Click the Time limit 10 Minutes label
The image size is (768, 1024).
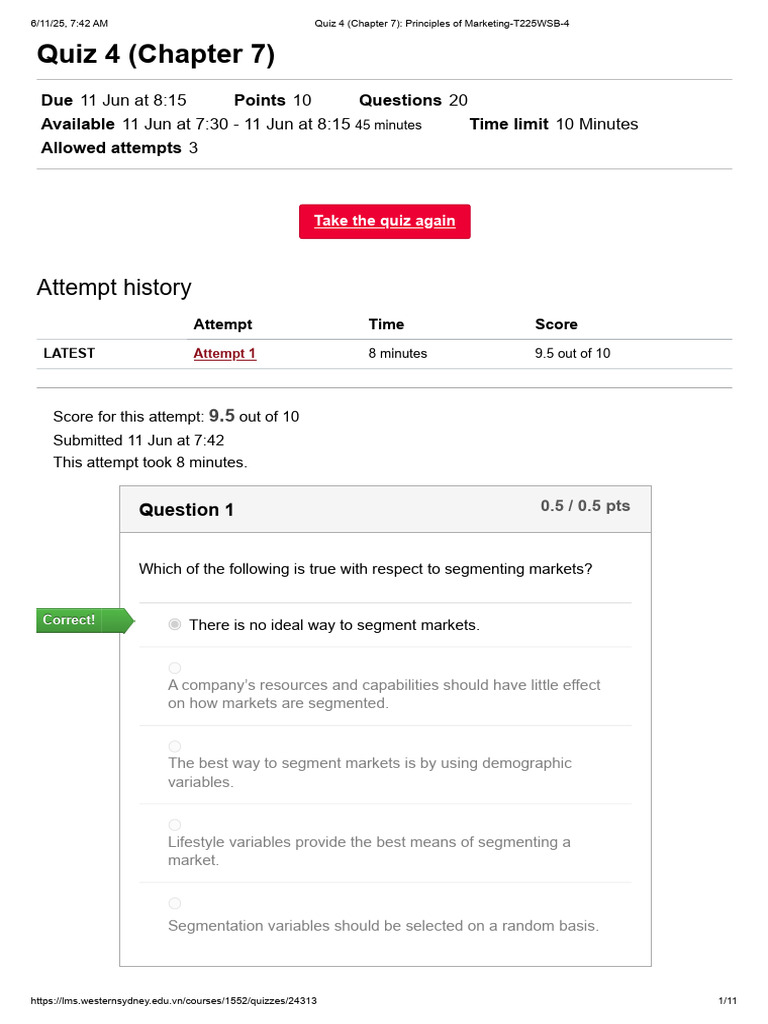(x=553, y=124)
